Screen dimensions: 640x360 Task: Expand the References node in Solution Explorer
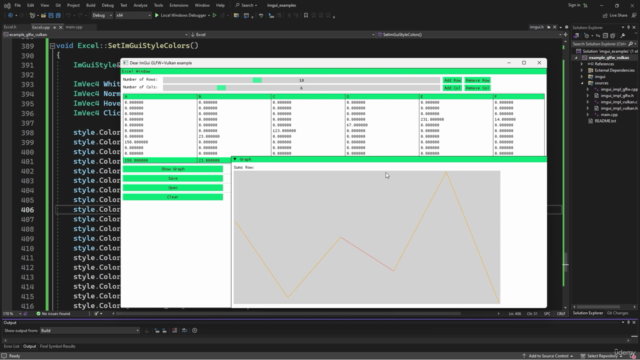click(x=582, y=64)
